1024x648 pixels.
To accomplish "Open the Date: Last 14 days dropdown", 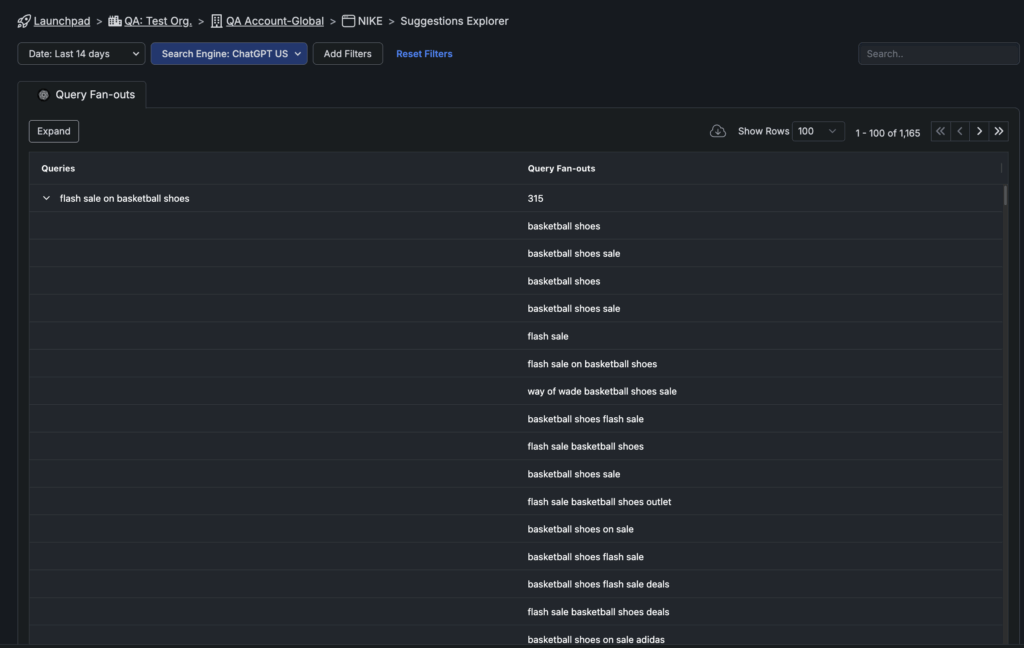I will click(x=81, y=54).
